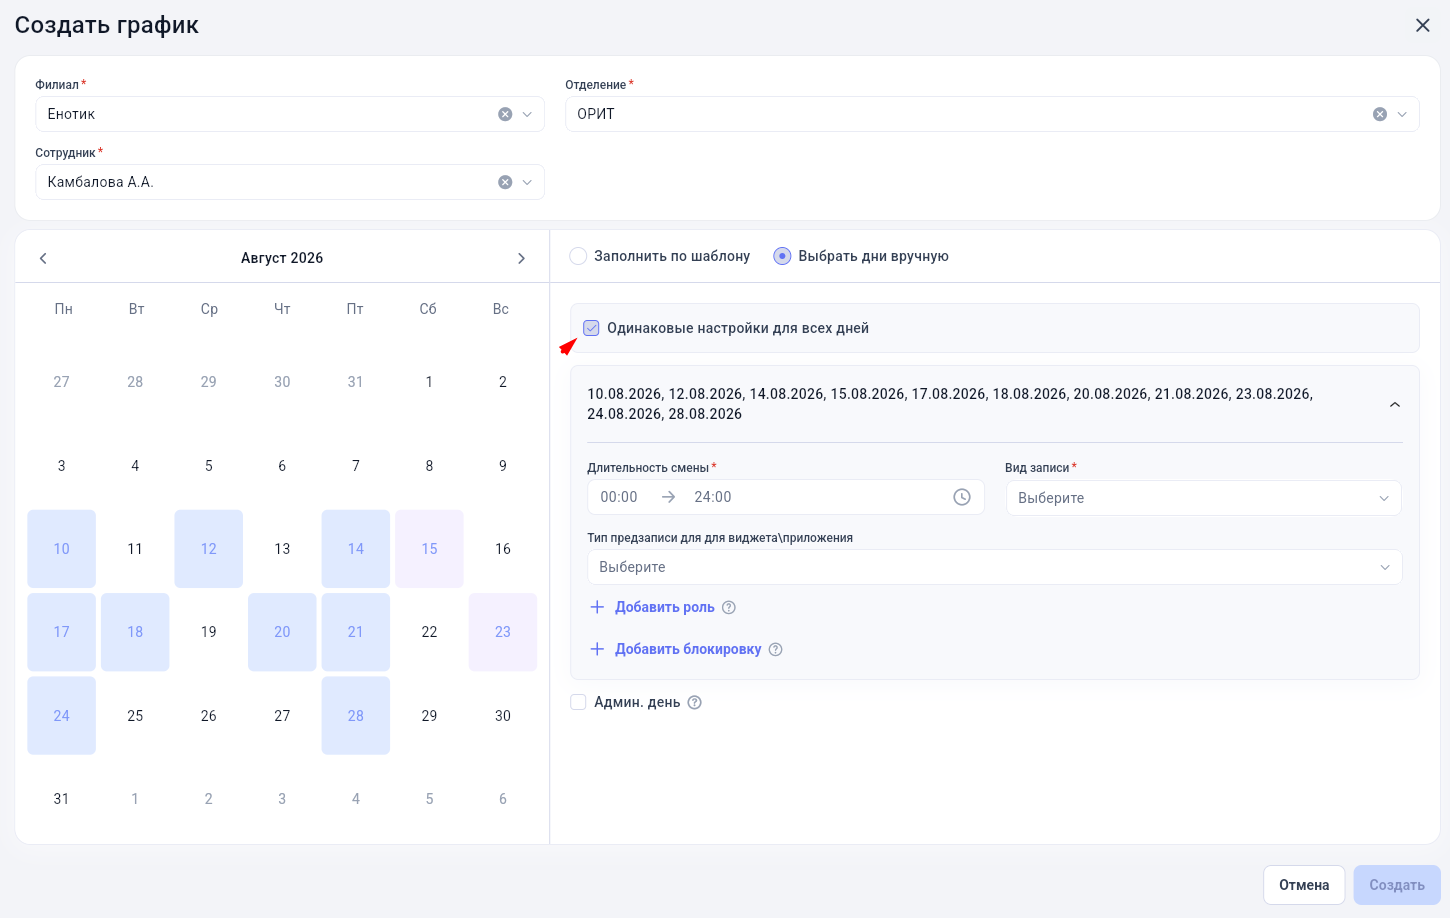Select August 19 in the calendar

coord(208,632)
